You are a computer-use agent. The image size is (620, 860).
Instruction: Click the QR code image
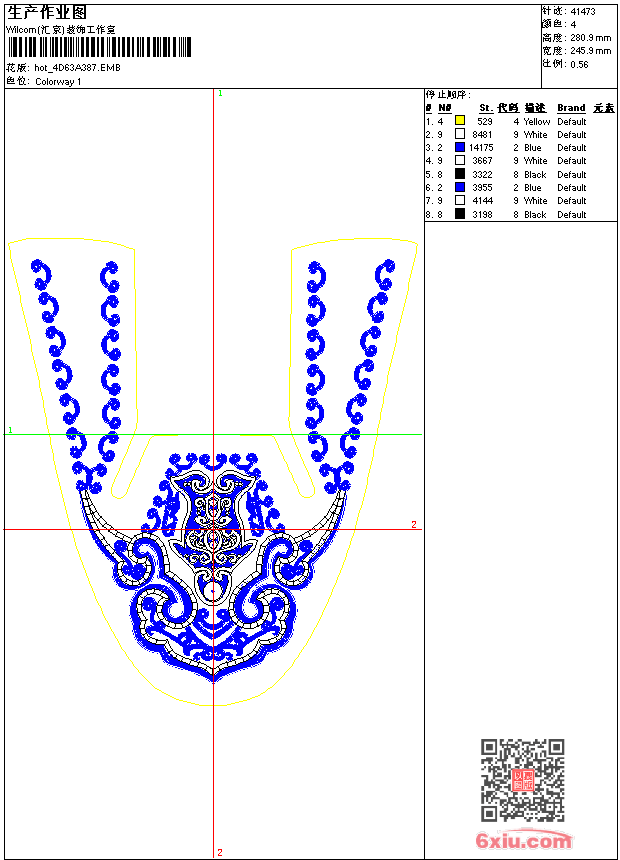point(523,780)
